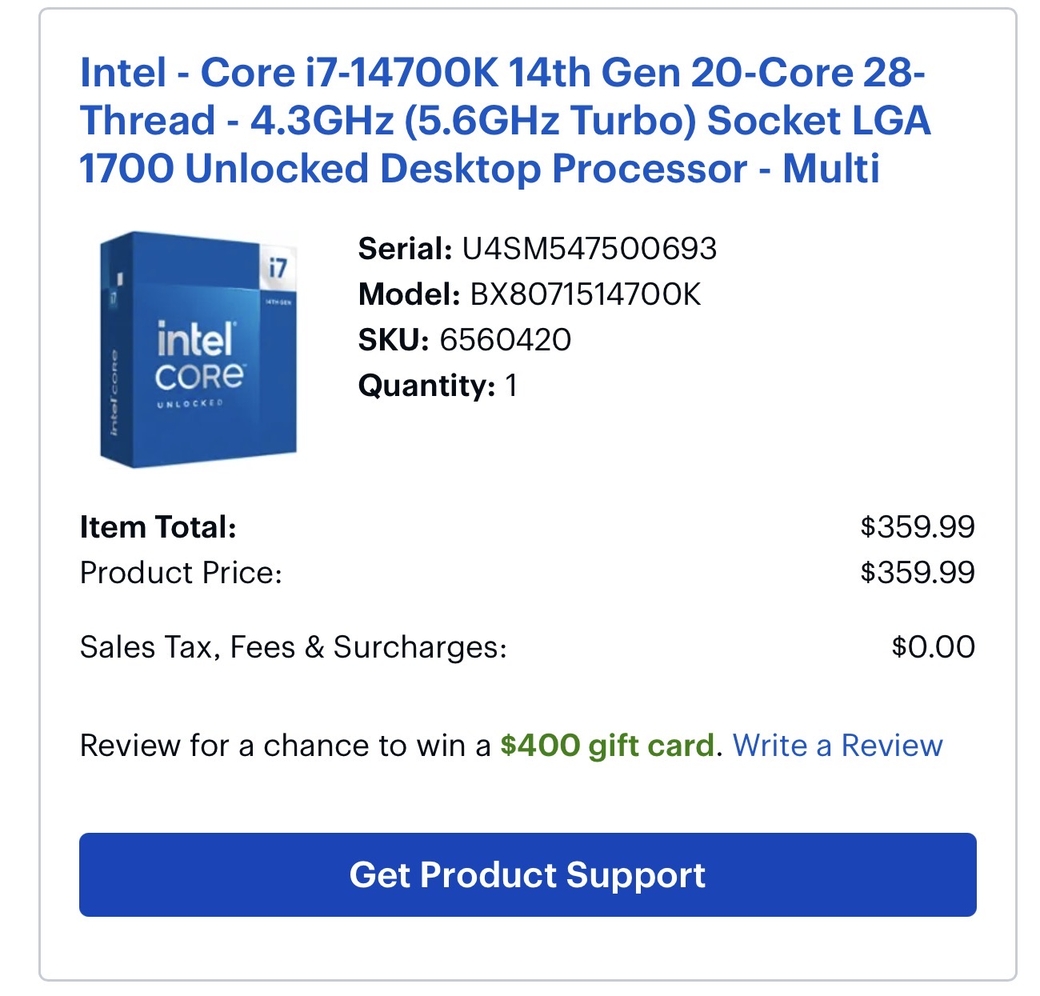Click the Serial label
This screenshot has width=1040, height=996.
coord(405,249)
